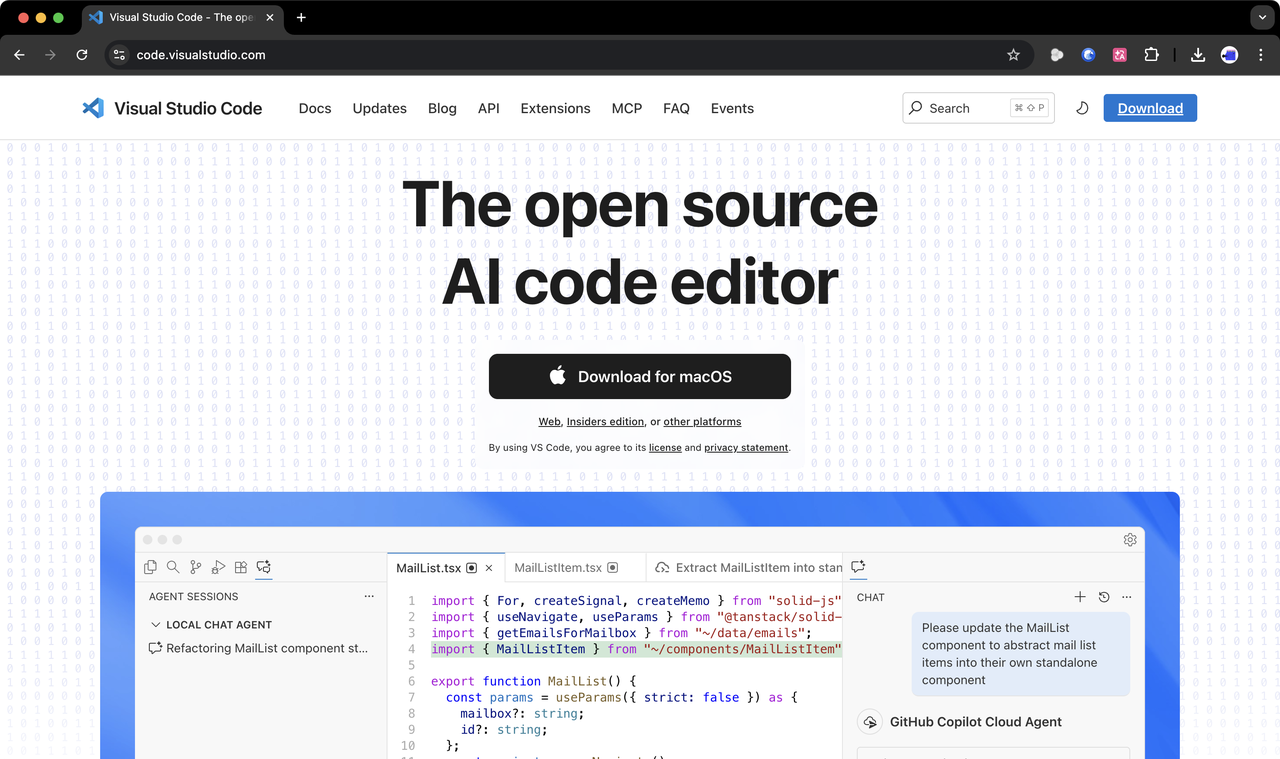Viewport: 1280px width, 759px height.
Task: Click the modified indicator on the MailListItem.tsx tab
Action: click(x=613, y=568)
